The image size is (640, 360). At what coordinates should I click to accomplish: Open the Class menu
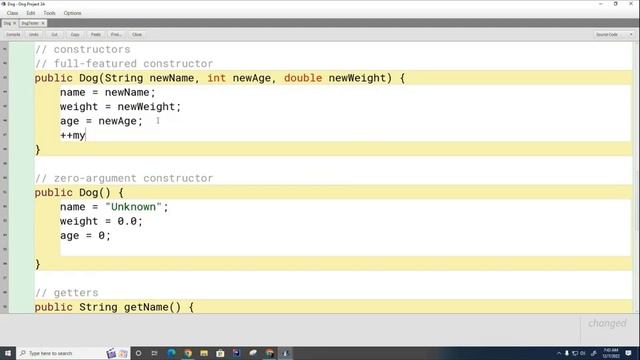[12, 13]
